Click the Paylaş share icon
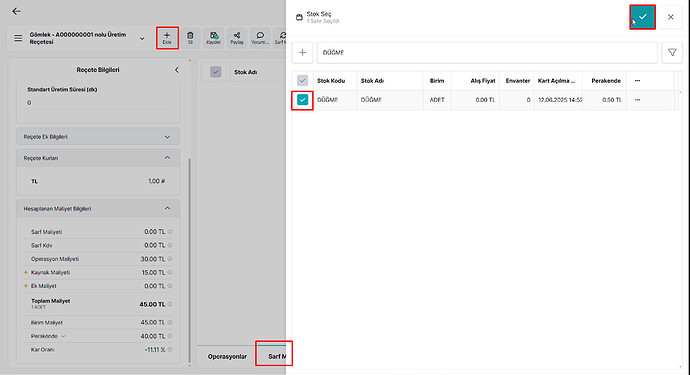The width and height of the screenshot is (690, 375). pyautogui.click(x=237, y=38)
